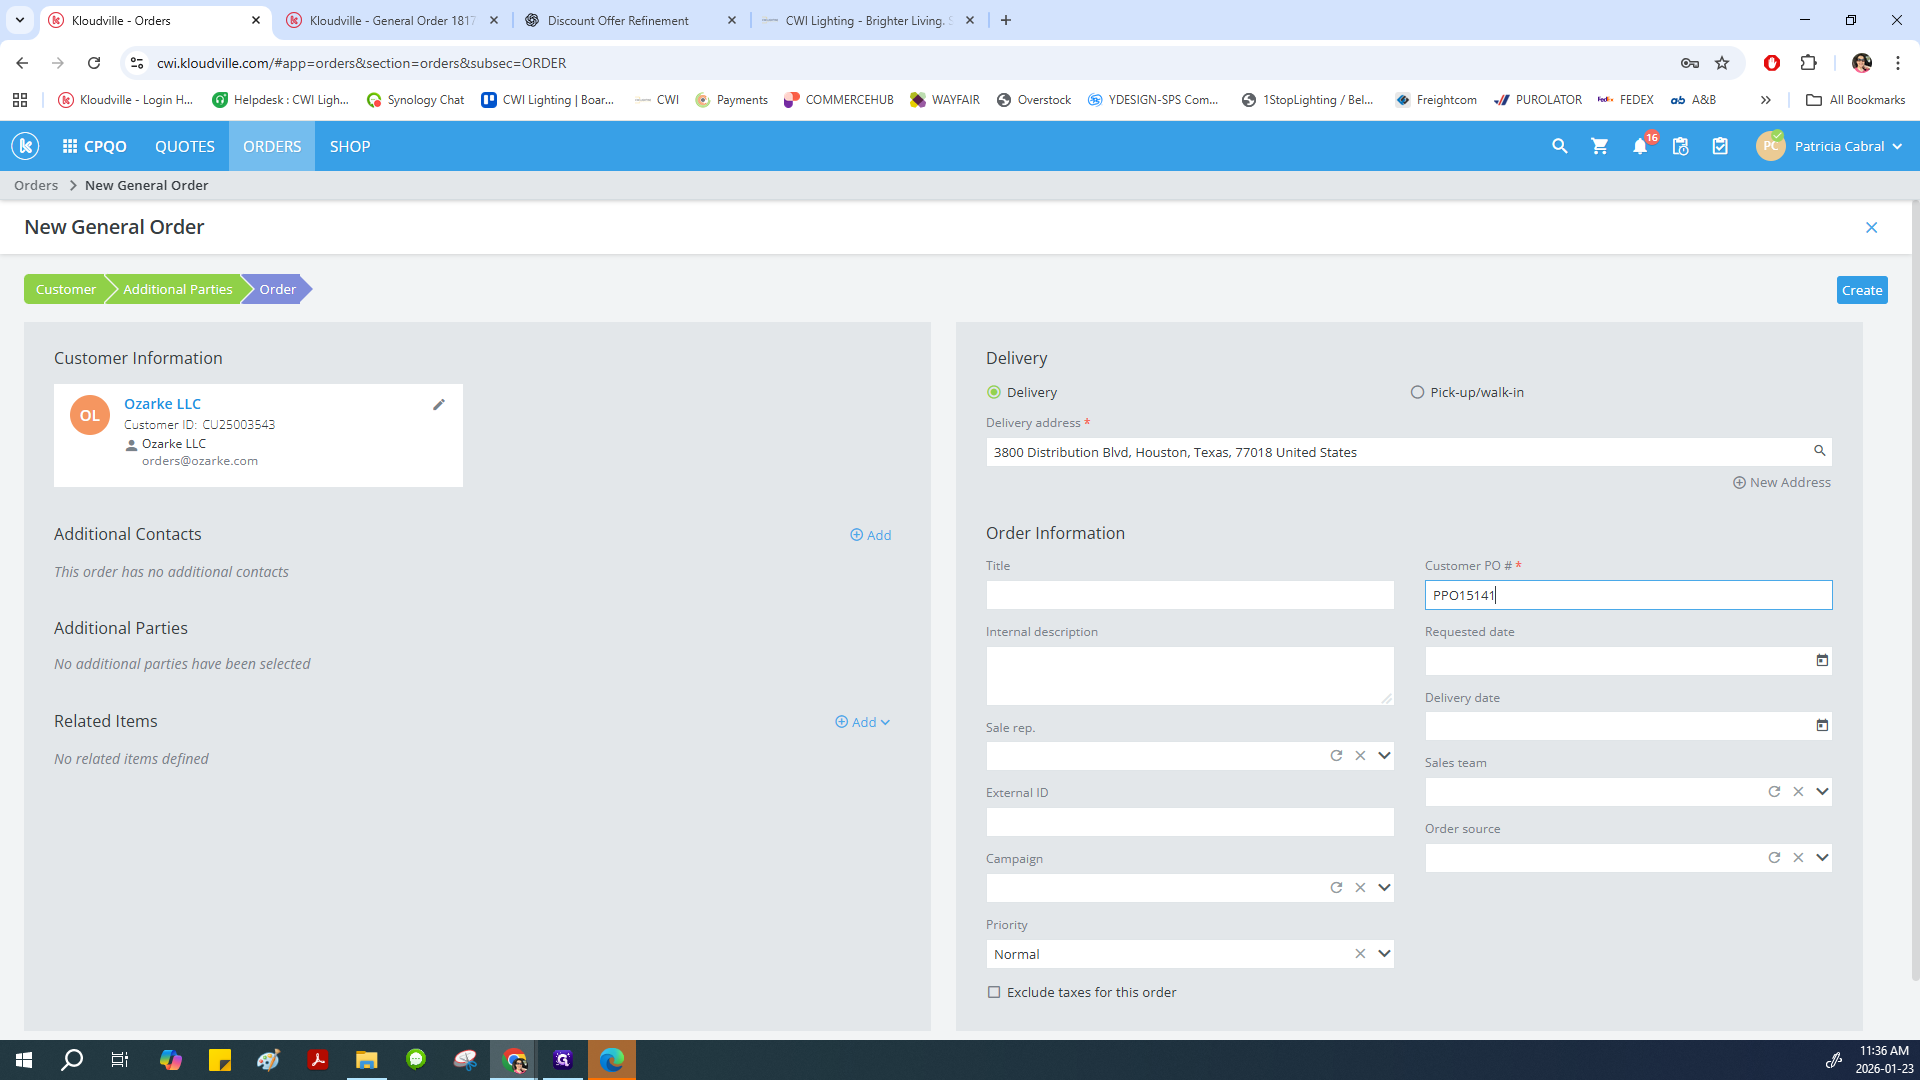1920x1080 pixels.
Task: Click the pencil icon to edit Ozarke LLC
Action: [x=438, y=405]
